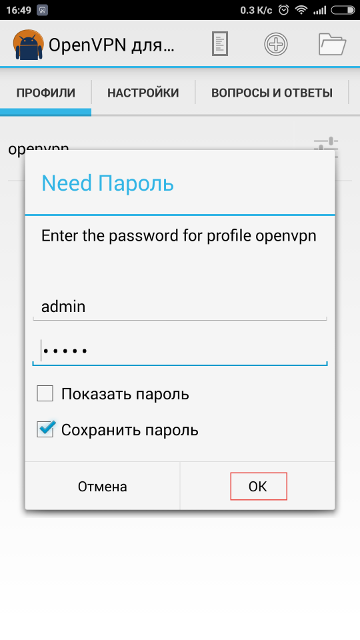Add new profile with plus icon
360x640 pixels.
pos(276,44)
